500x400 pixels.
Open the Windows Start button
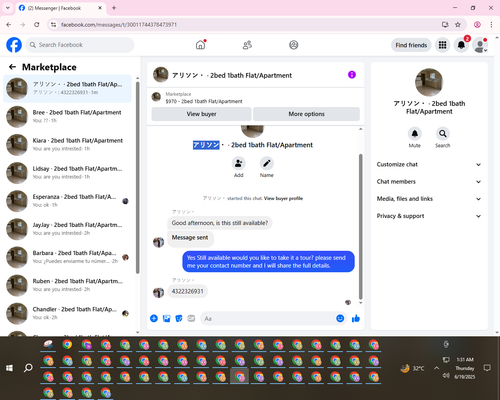pyautogui.click(x=9, y=368)
